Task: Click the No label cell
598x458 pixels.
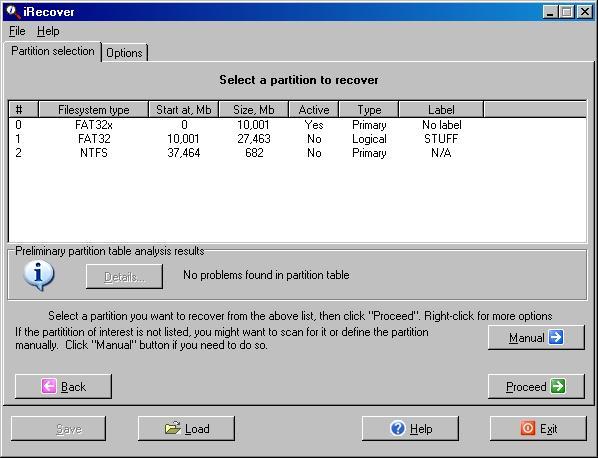Action: tap(442, 125)
